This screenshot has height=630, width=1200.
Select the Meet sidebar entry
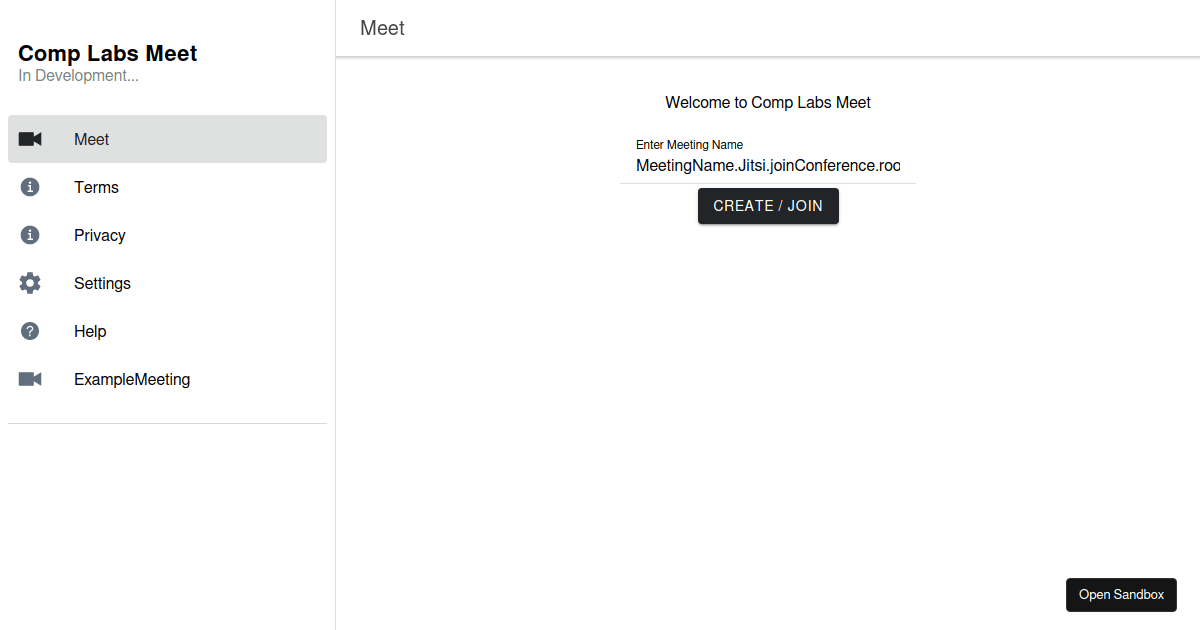point(91,139)
